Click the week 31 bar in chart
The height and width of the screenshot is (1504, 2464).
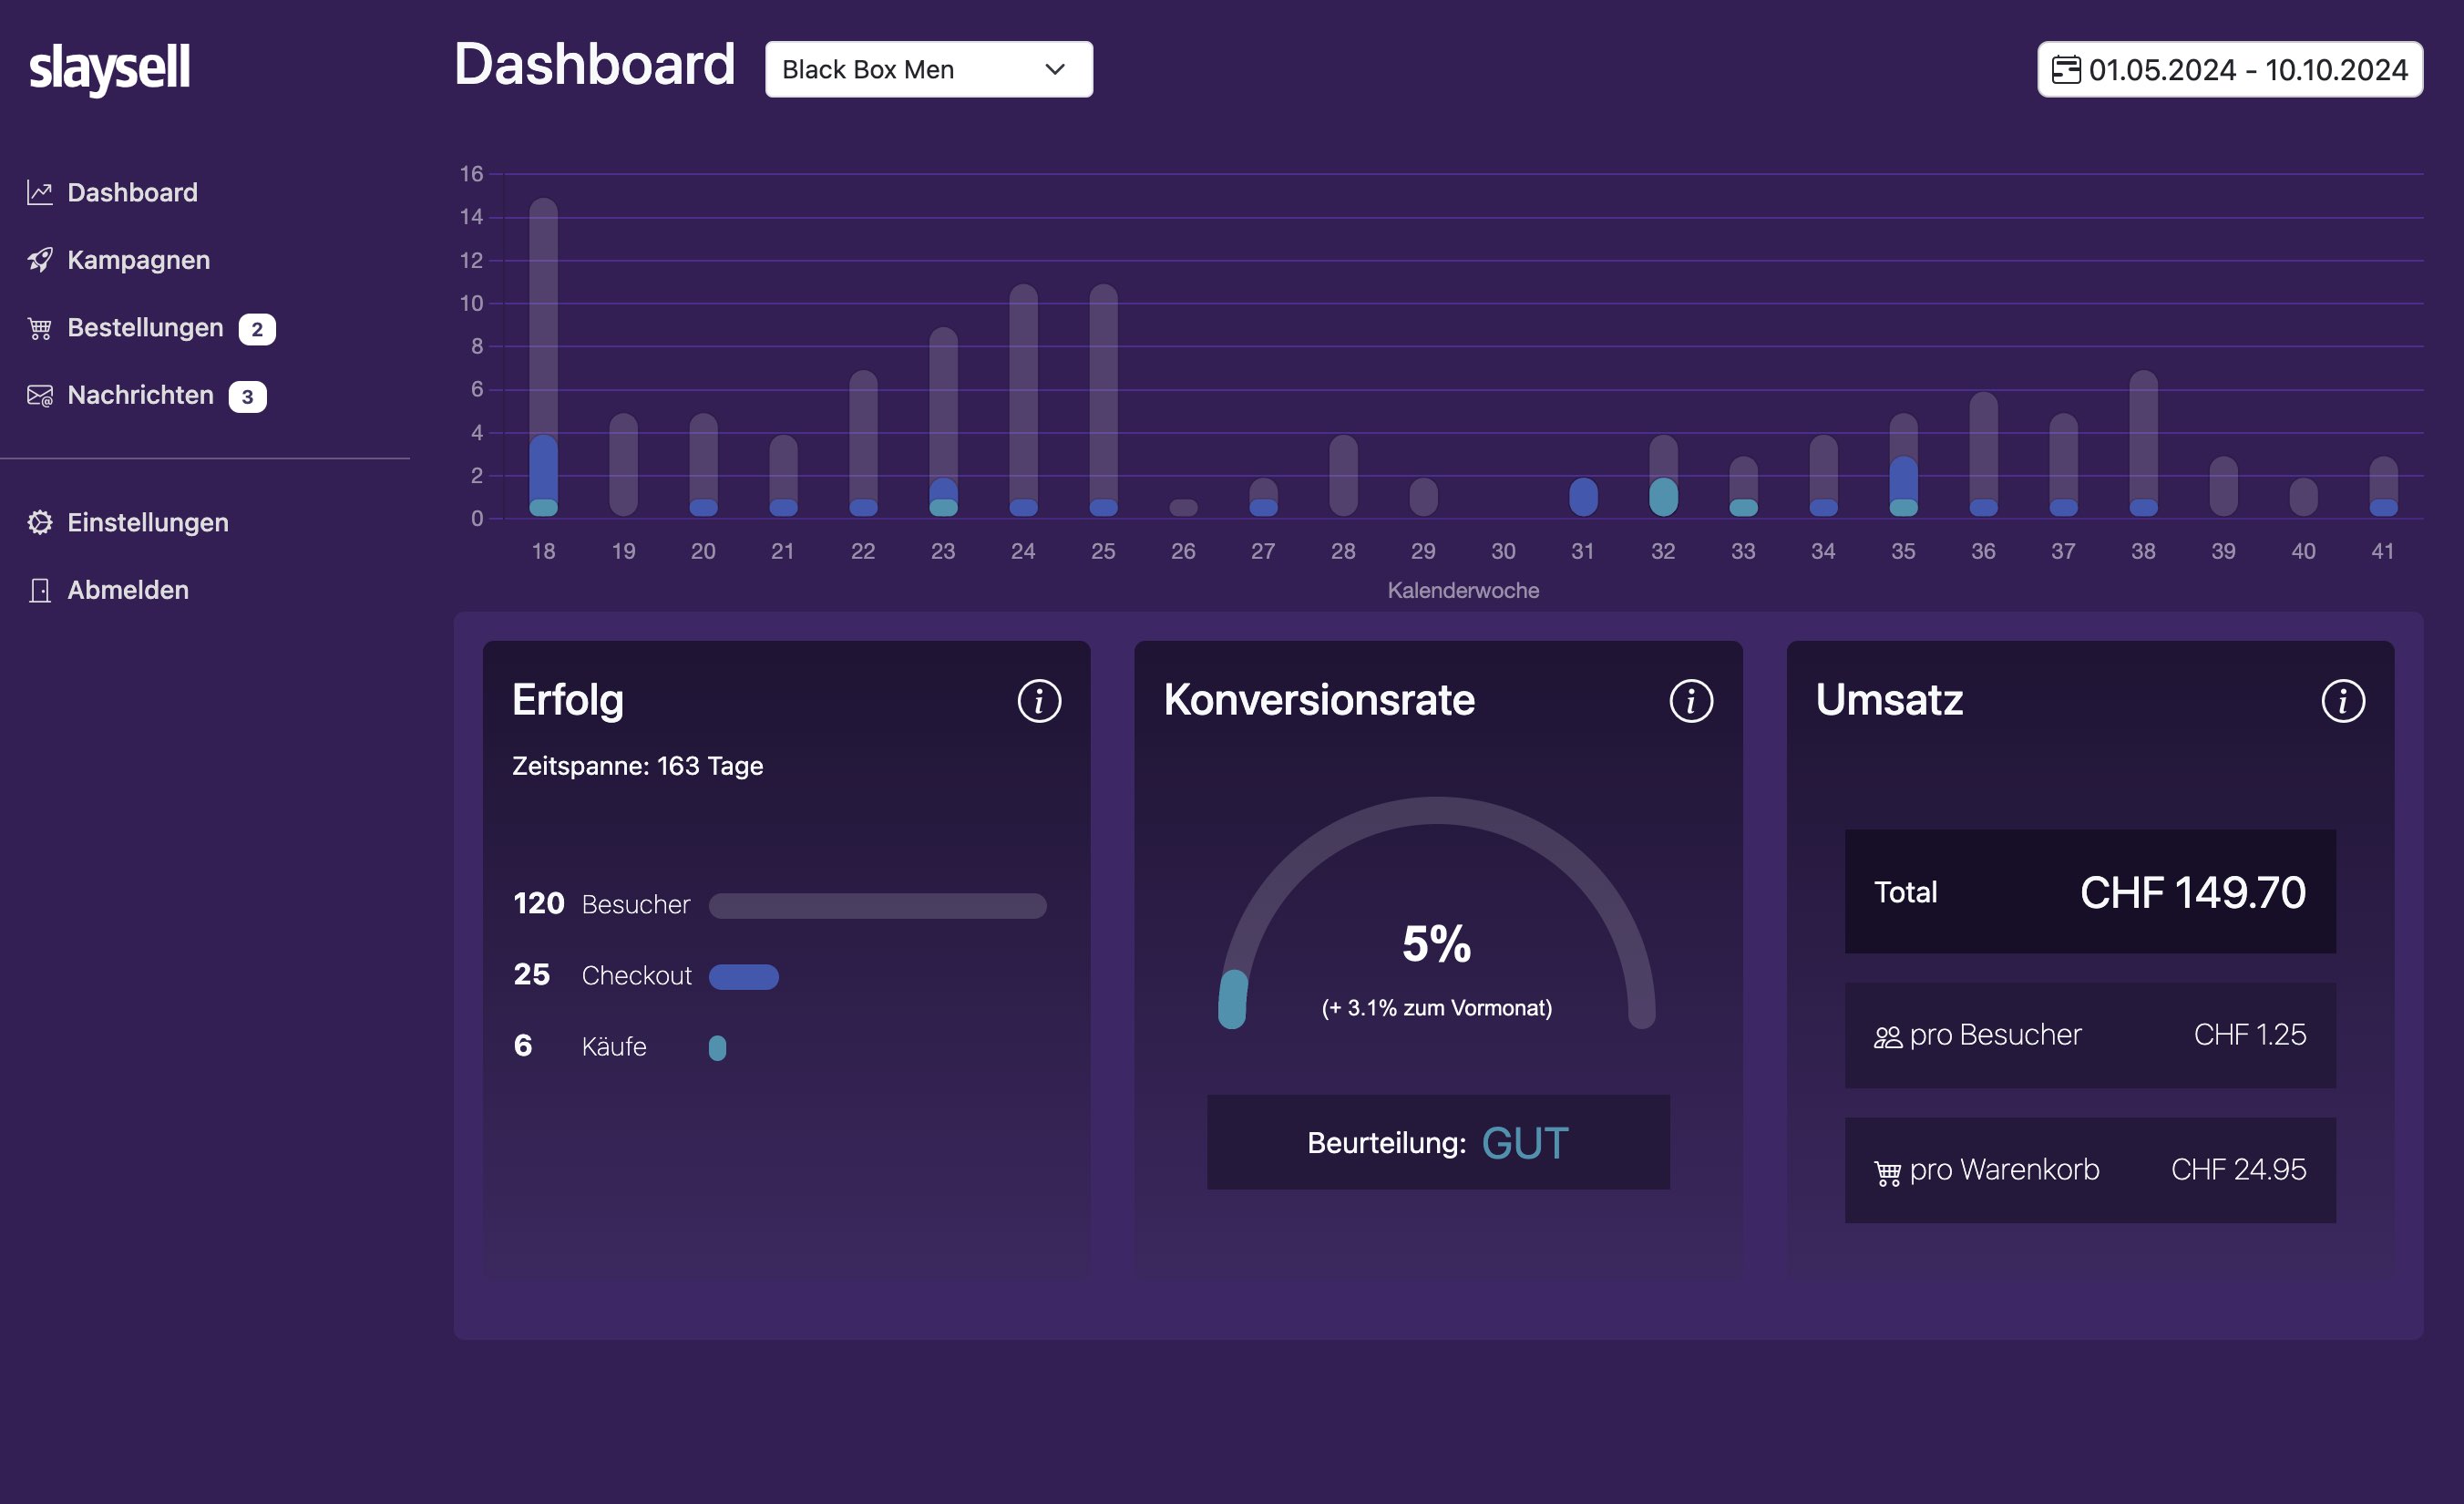1583,497
